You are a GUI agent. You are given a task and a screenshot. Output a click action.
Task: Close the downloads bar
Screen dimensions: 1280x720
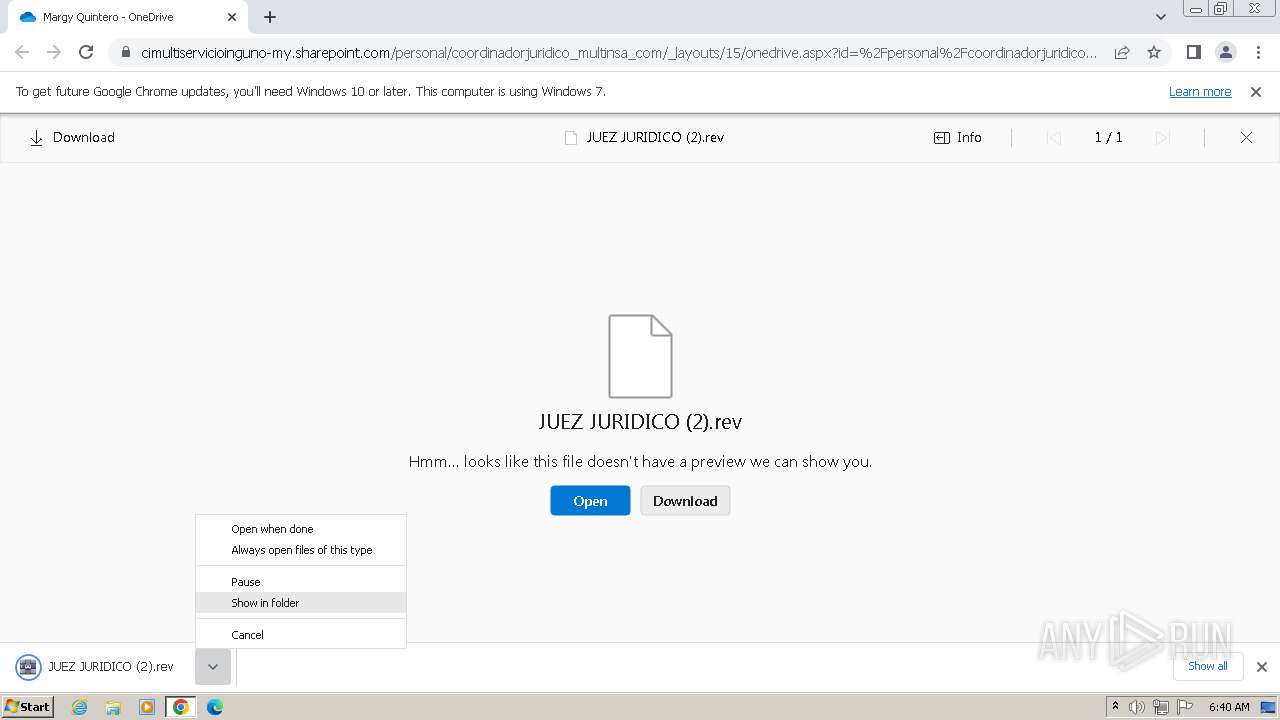(x=1262, y=667)
